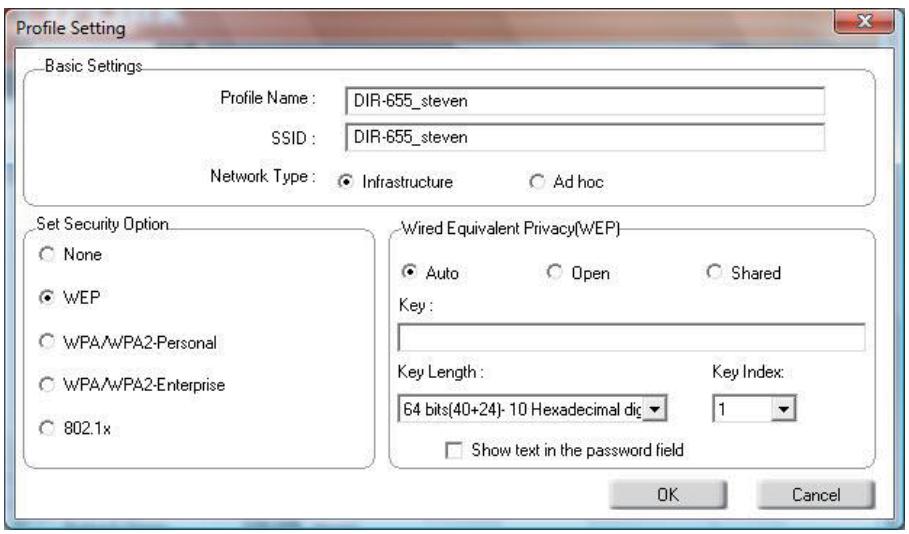Click the SSID text field
This screenshot has height=534, width=909.
coord(585,137)
